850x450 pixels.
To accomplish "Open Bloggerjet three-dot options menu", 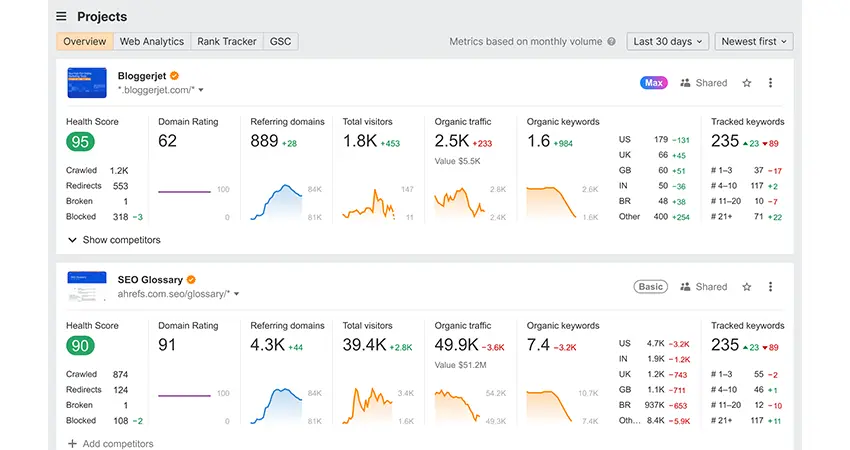I will point(770,83).
